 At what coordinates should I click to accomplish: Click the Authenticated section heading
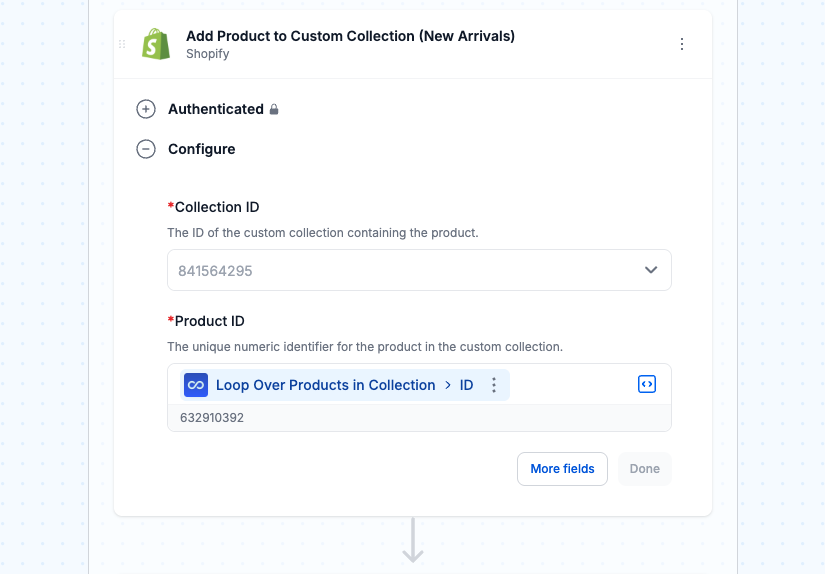click(x=216, y=109)
